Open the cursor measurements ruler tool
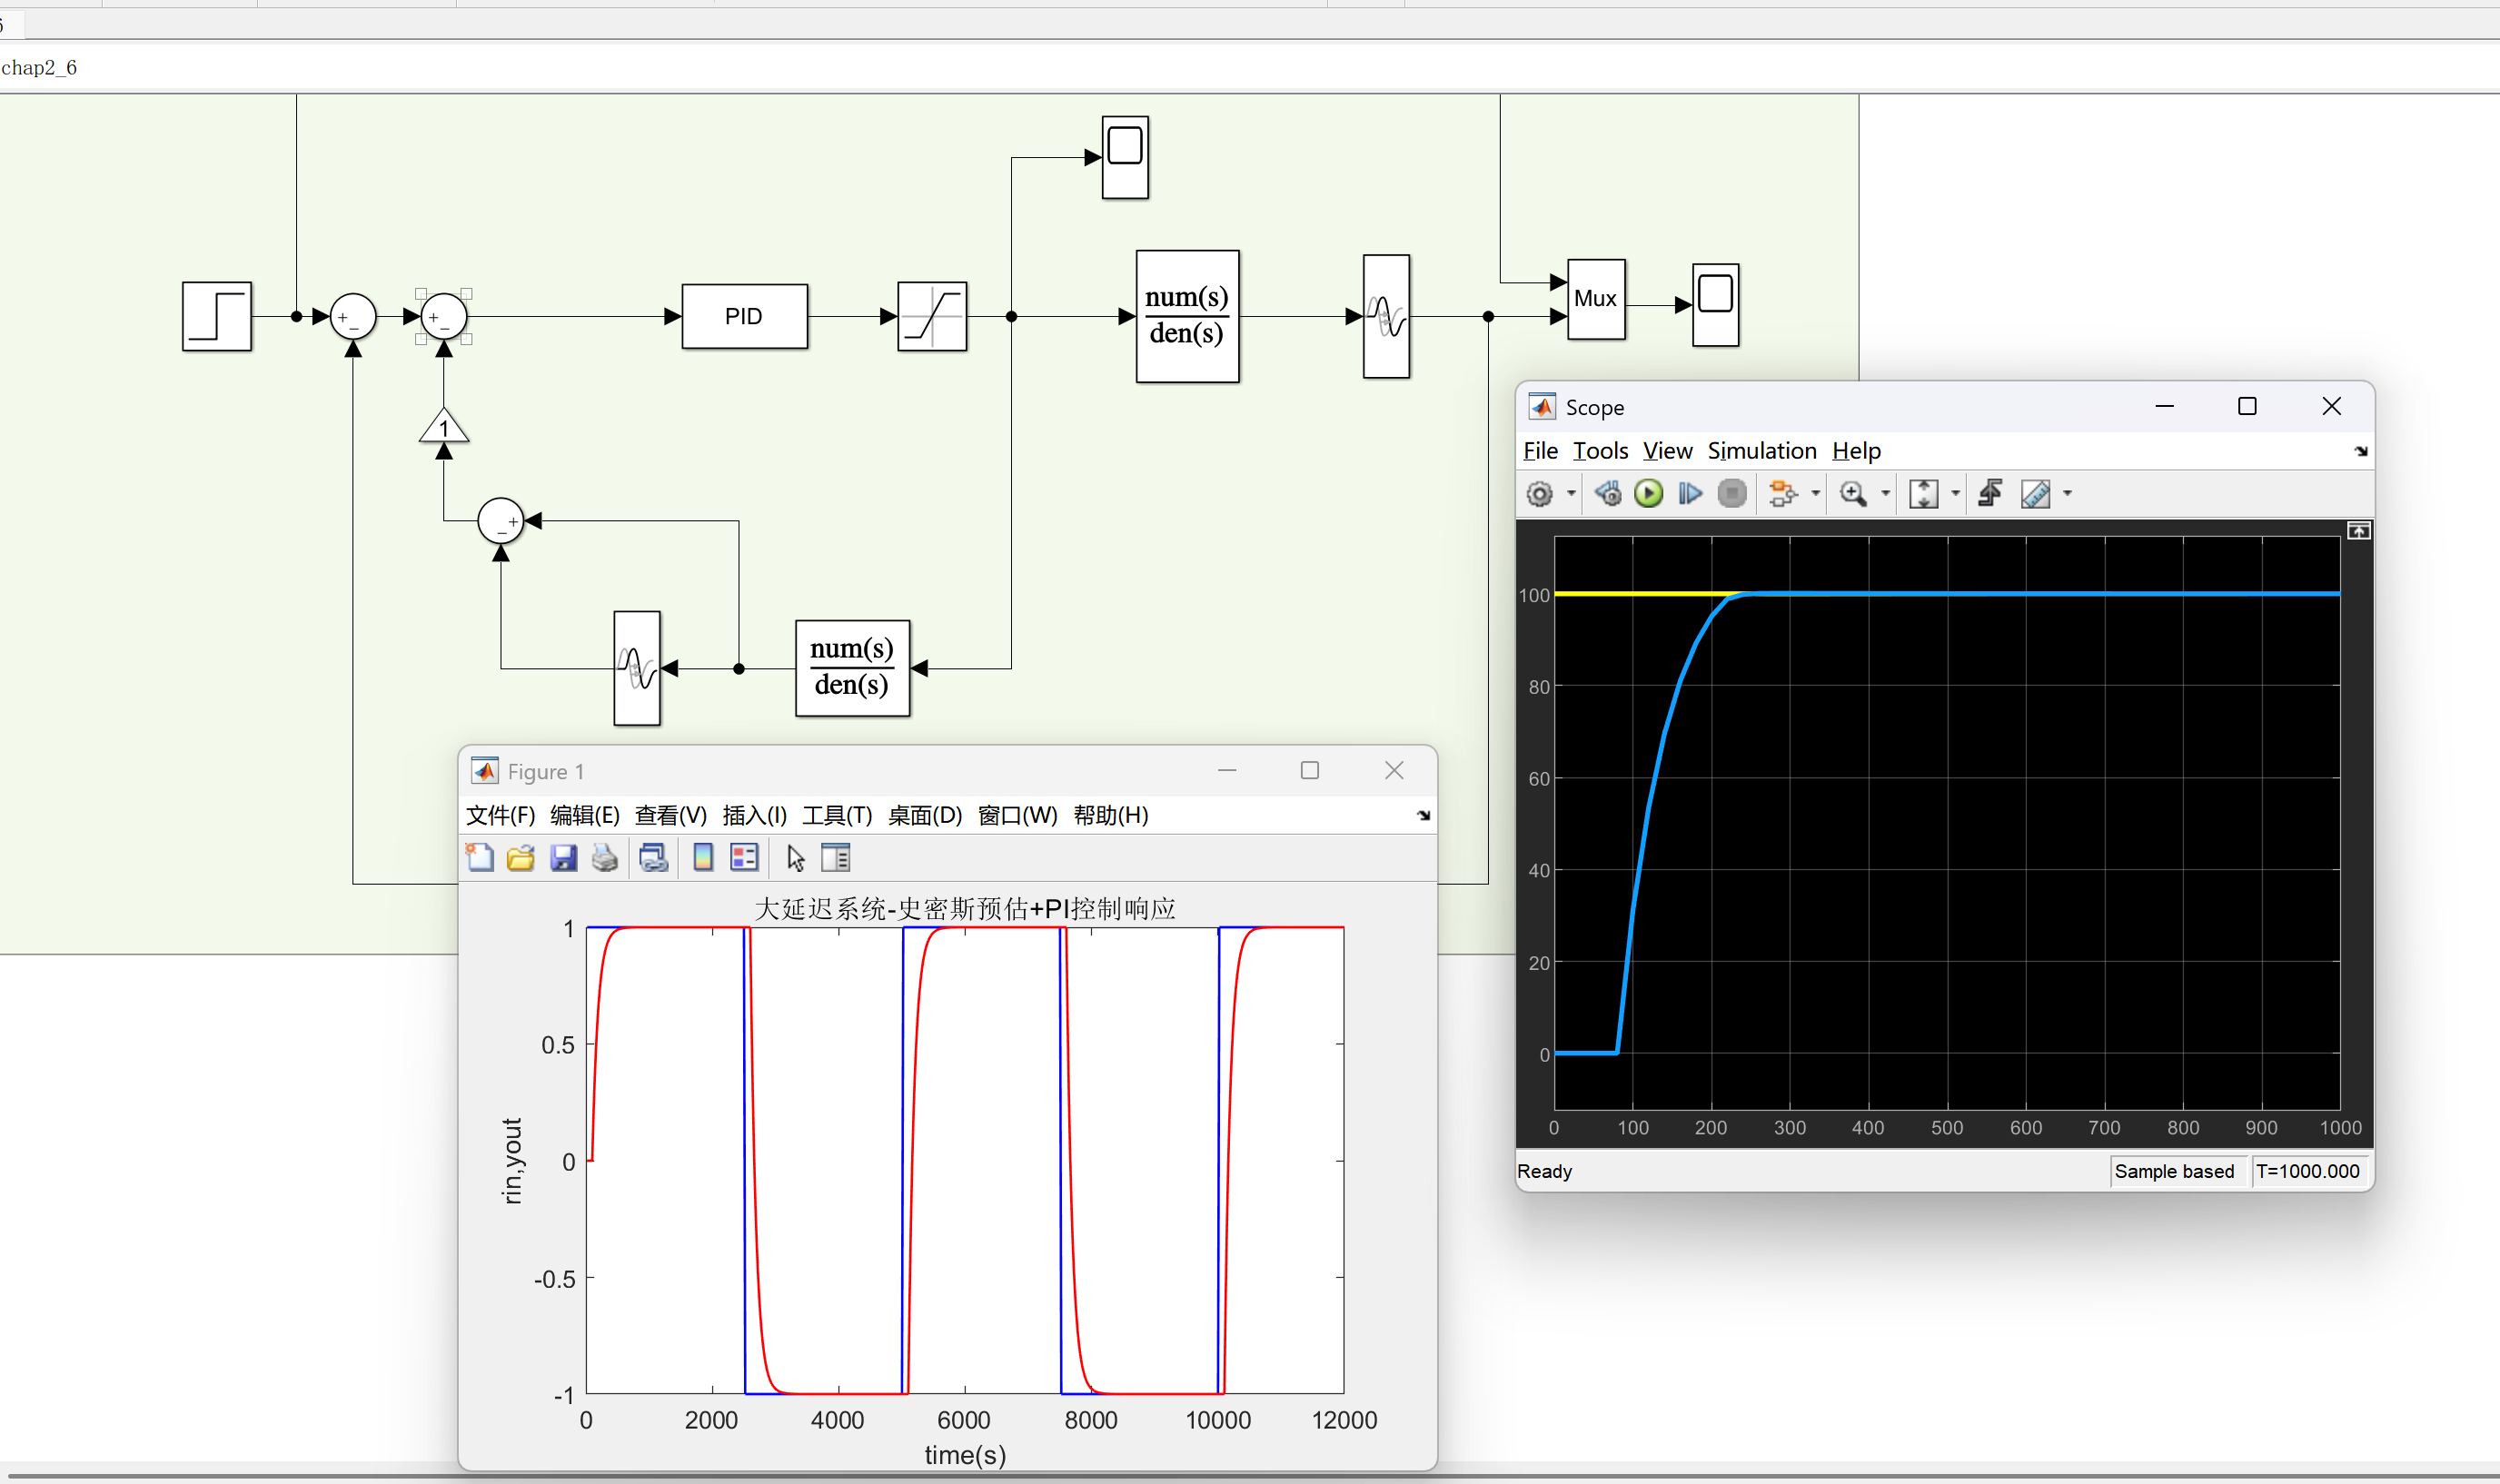 click(2035, 493)
